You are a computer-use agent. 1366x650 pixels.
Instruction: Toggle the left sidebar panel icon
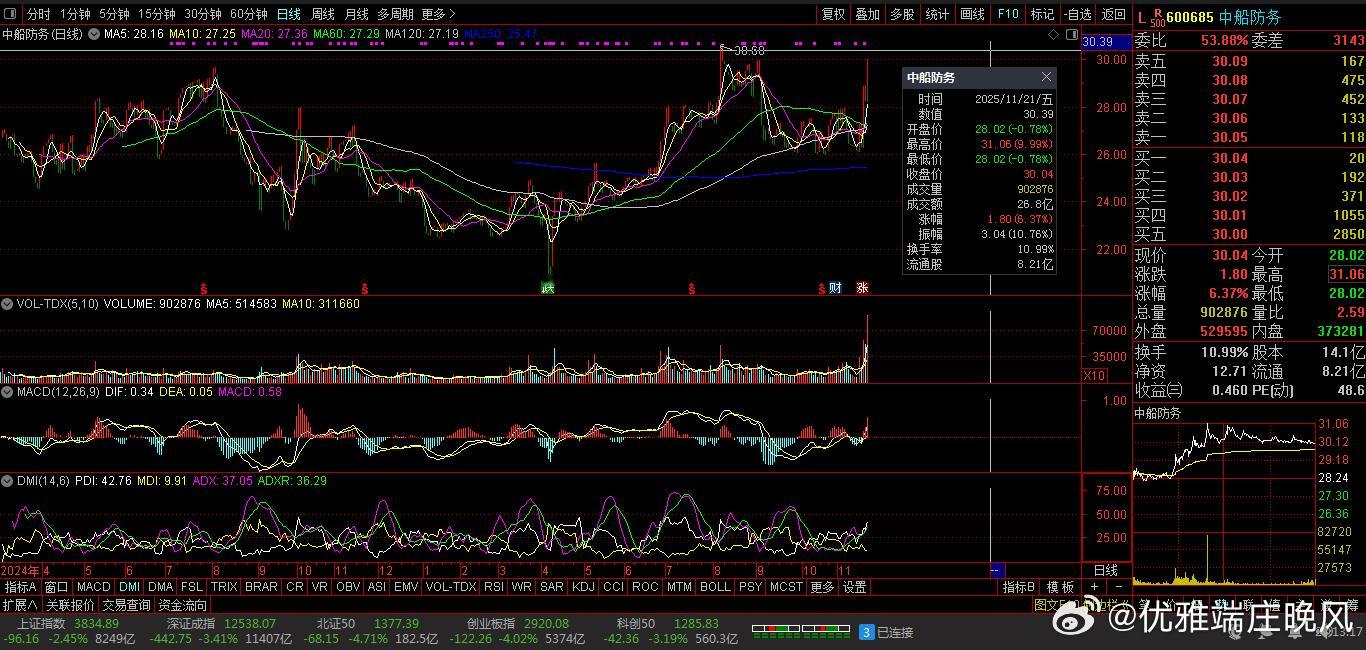11,14
